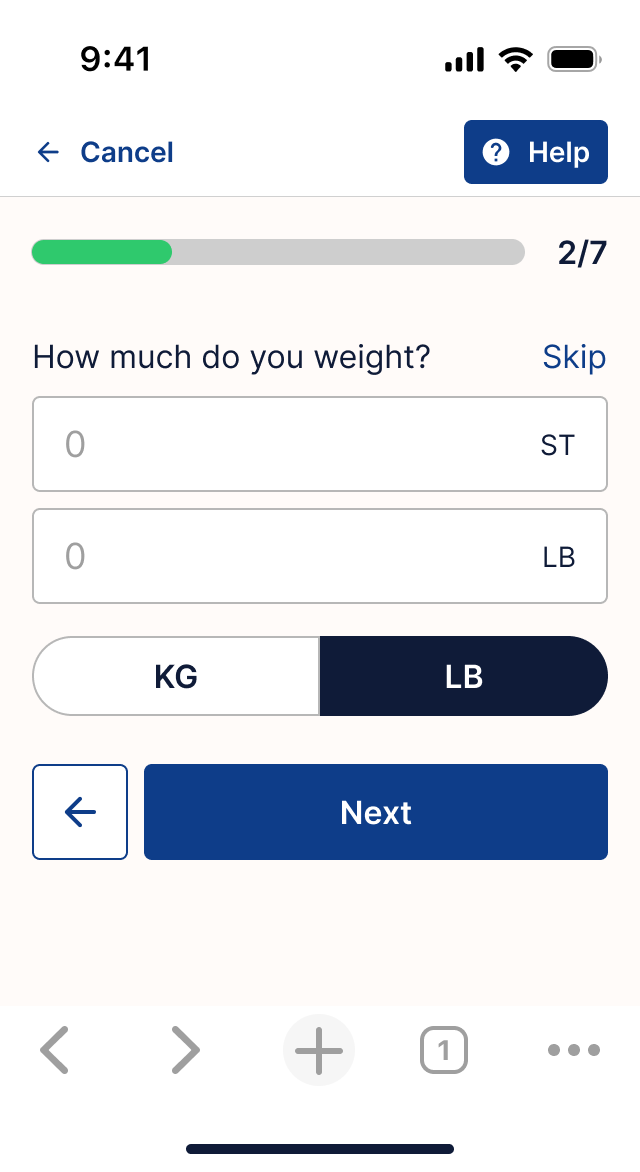Click the Next button
This screenshot has height=1172, width=640.
click(x=376, y=812)
